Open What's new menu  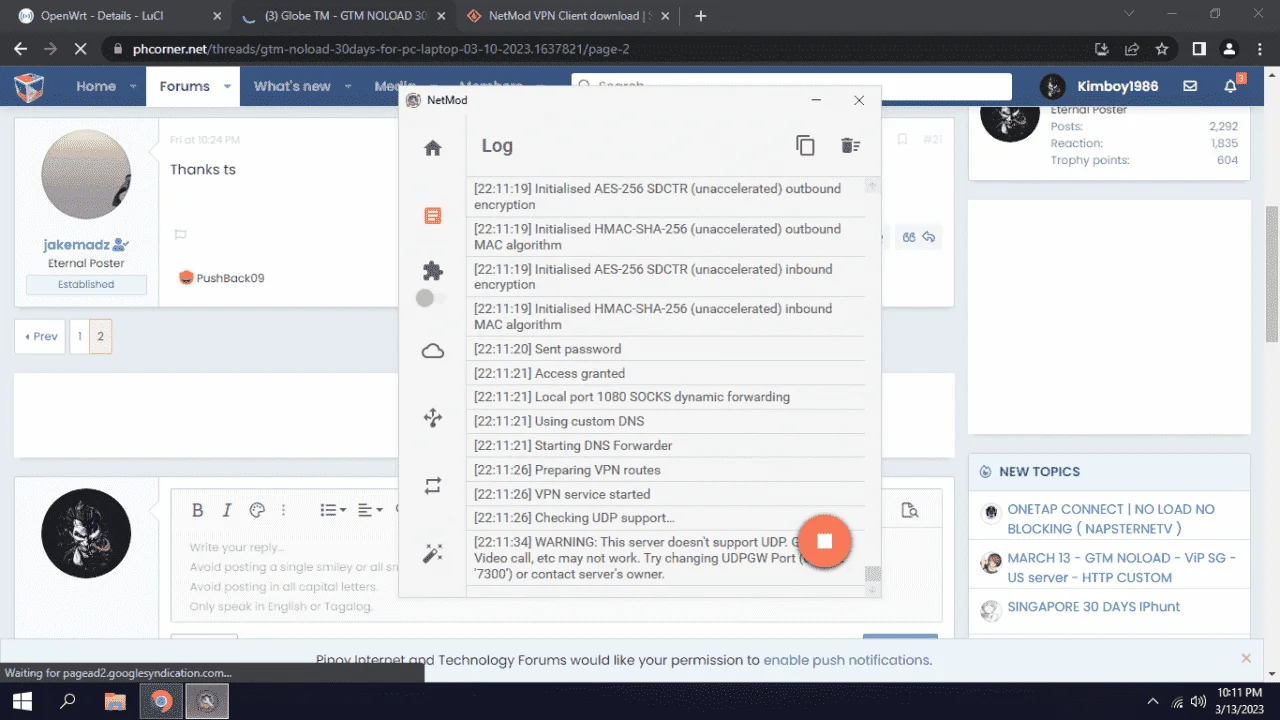pyautogui.click(x=292, y=86)
